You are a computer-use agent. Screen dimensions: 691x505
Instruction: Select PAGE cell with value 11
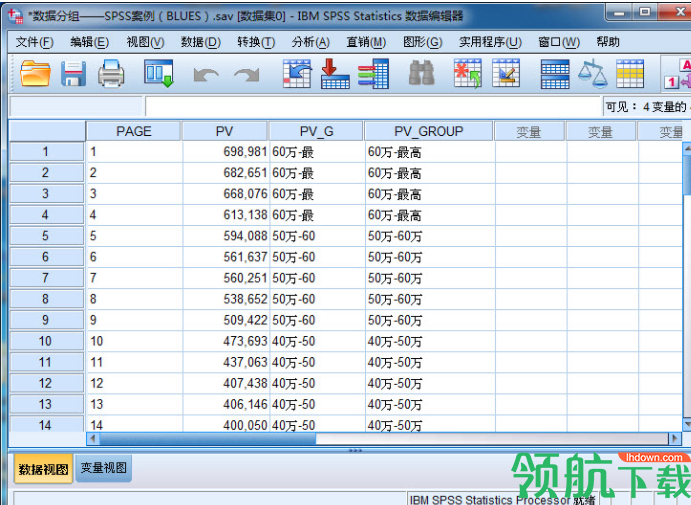click(x=134, y=362)
